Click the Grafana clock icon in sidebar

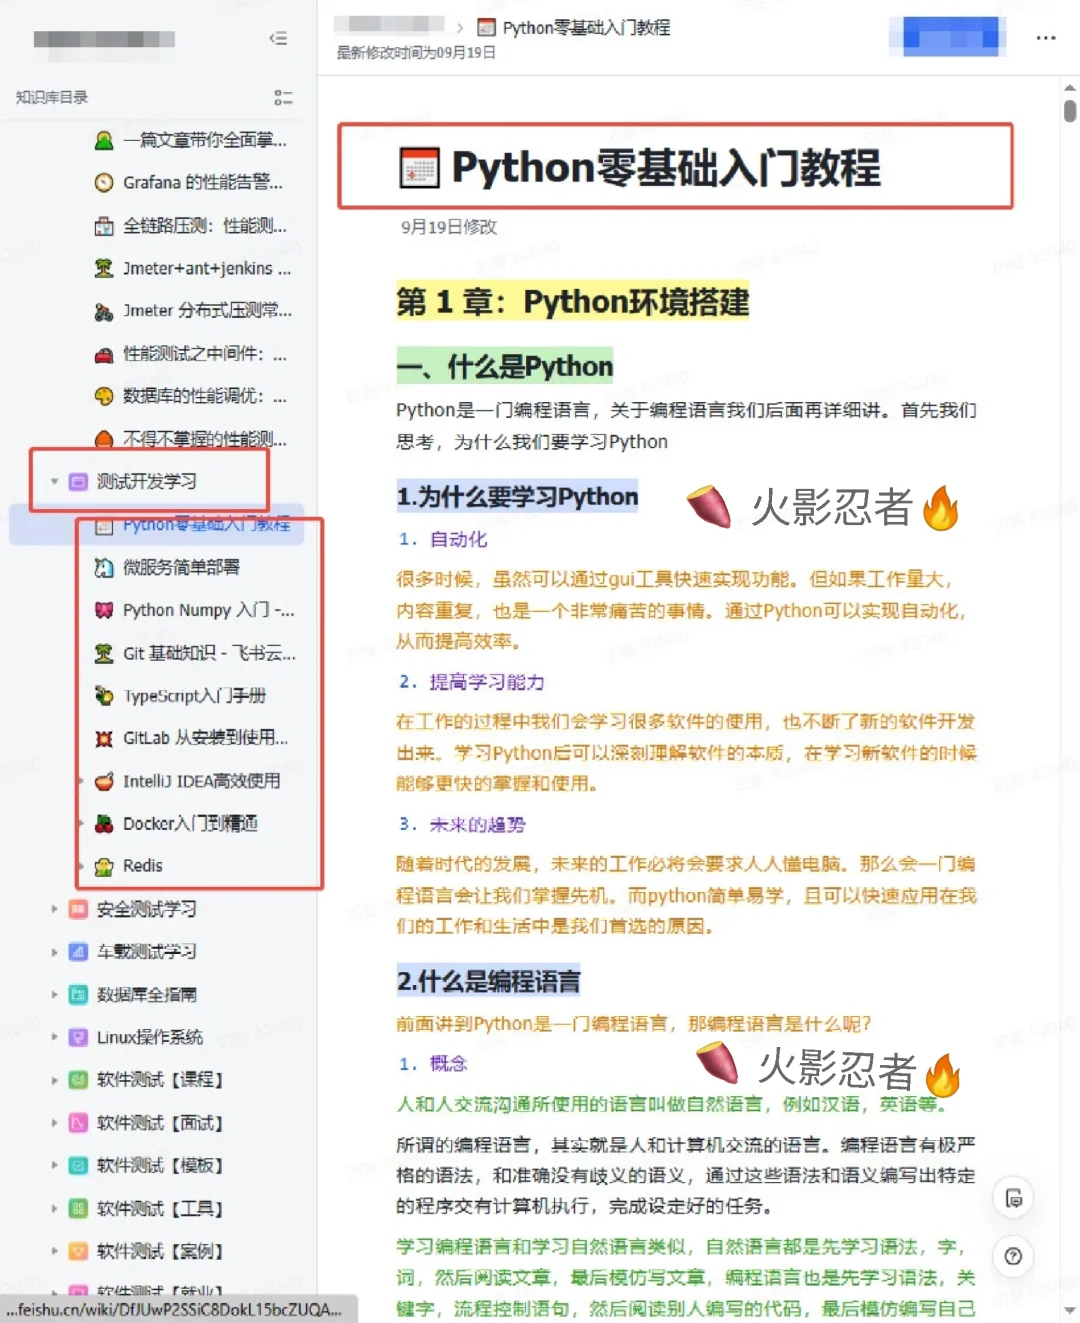[x=104, y=182]
